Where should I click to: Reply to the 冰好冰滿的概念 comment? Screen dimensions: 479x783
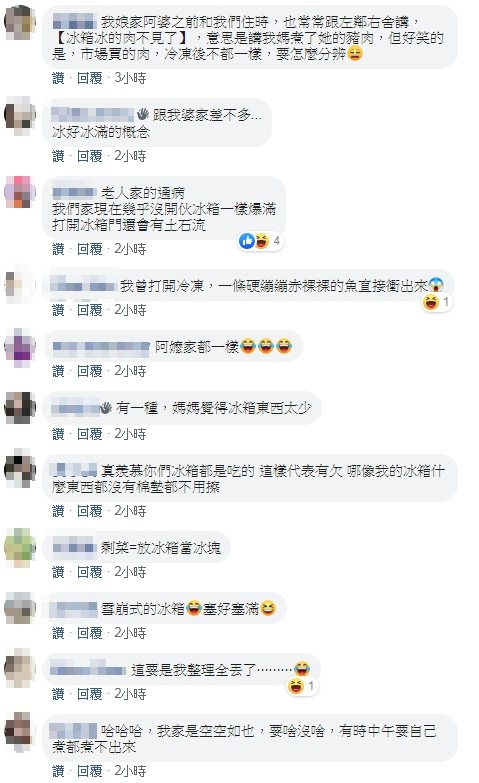[89, 156]
